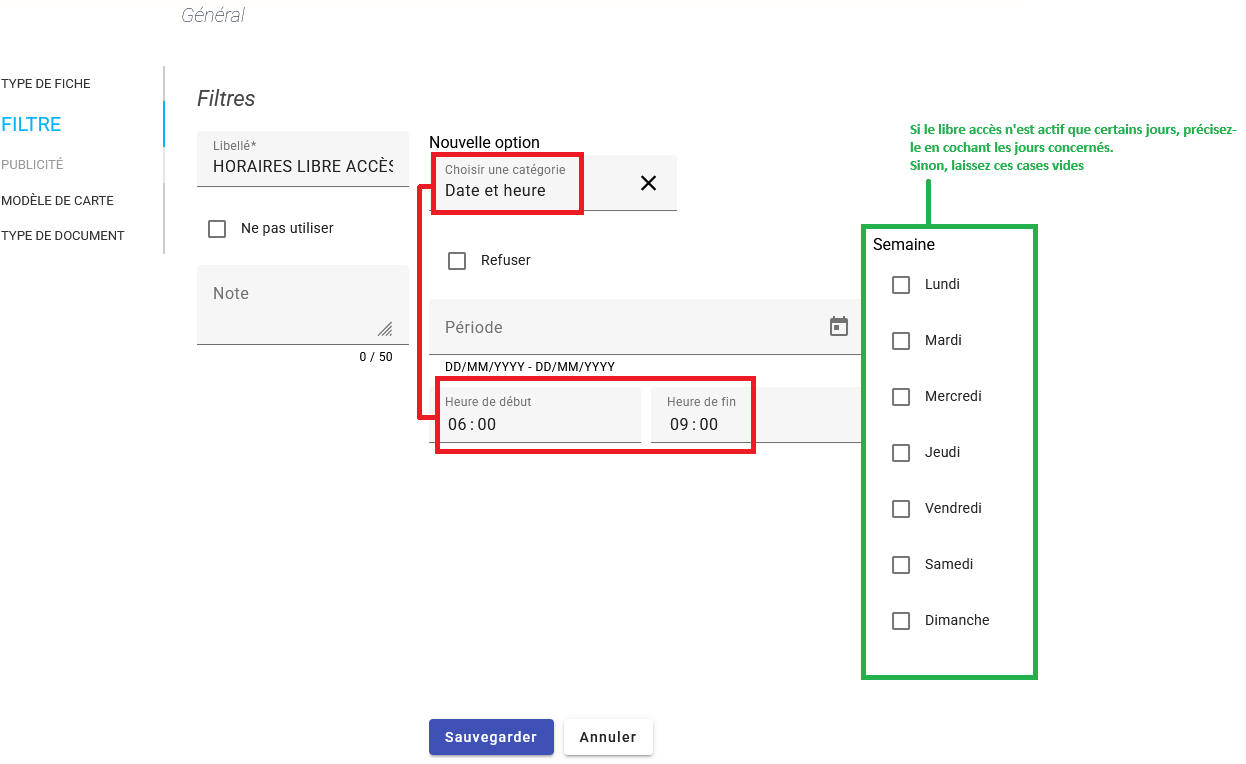Open the 'Type de fiche' section

click(x=46, y=84)
